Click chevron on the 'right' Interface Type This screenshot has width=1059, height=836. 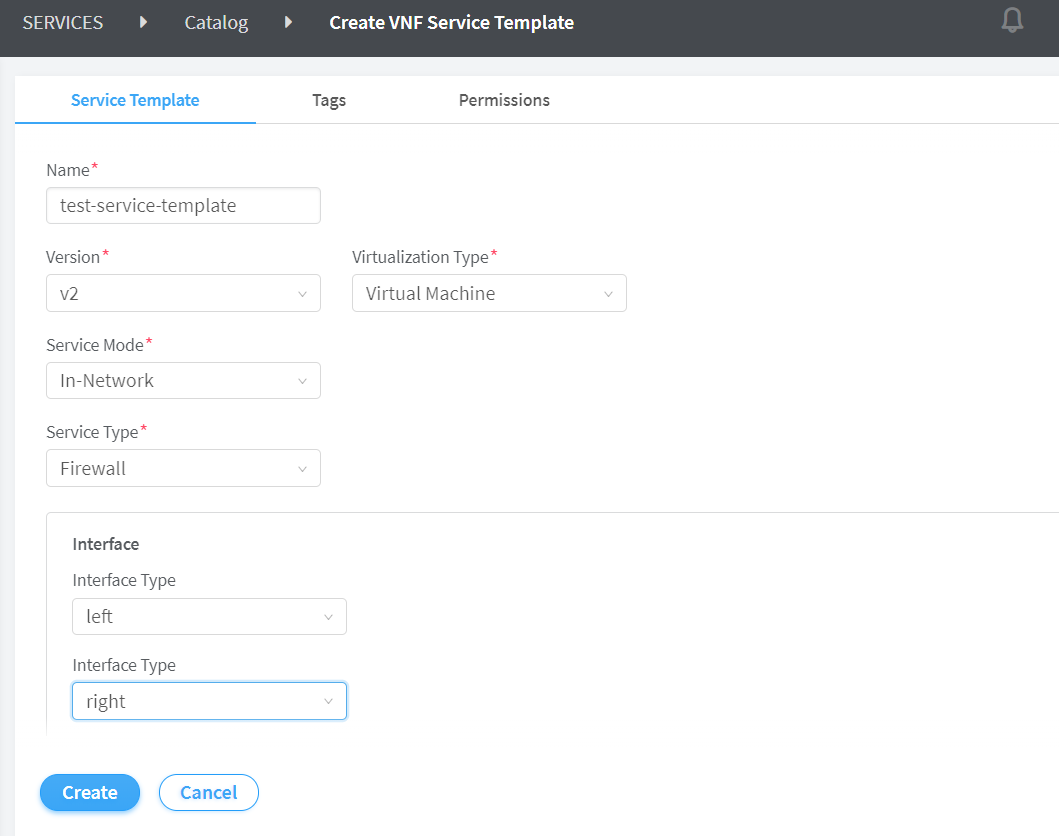[328, 702]
